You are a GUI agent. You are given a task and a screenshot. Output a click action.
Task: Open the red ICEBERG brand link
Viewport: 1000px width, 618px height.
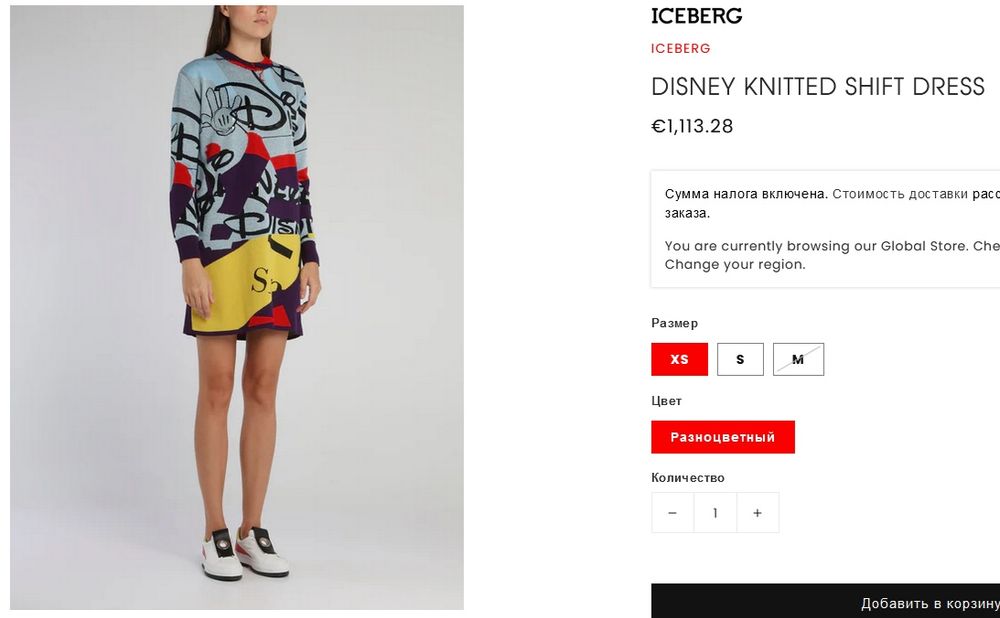(680, 48)
